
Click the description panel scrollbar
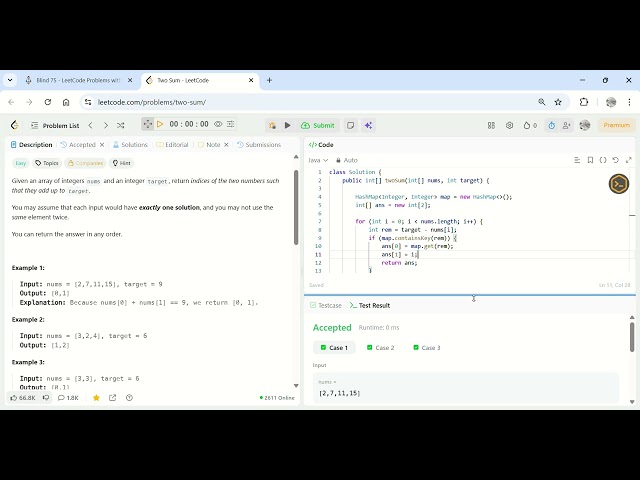(x=296, y=207)
